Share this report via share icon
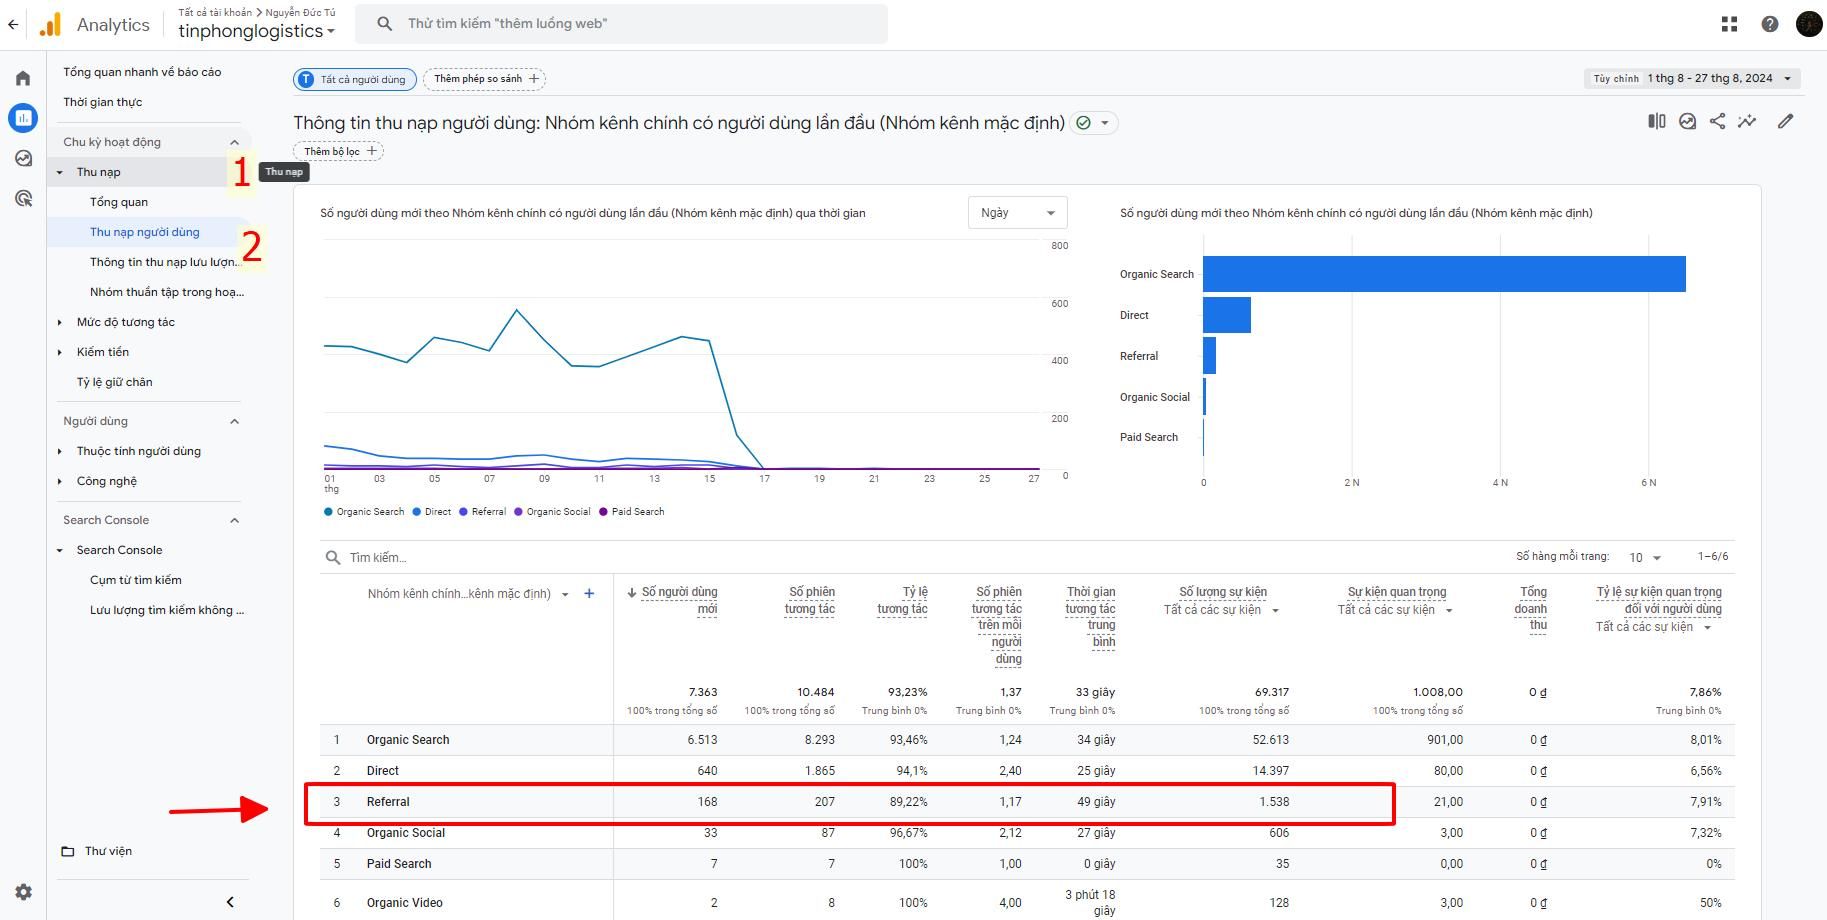The width and height of the screenshot is (1827, 920). (1717, 121)
